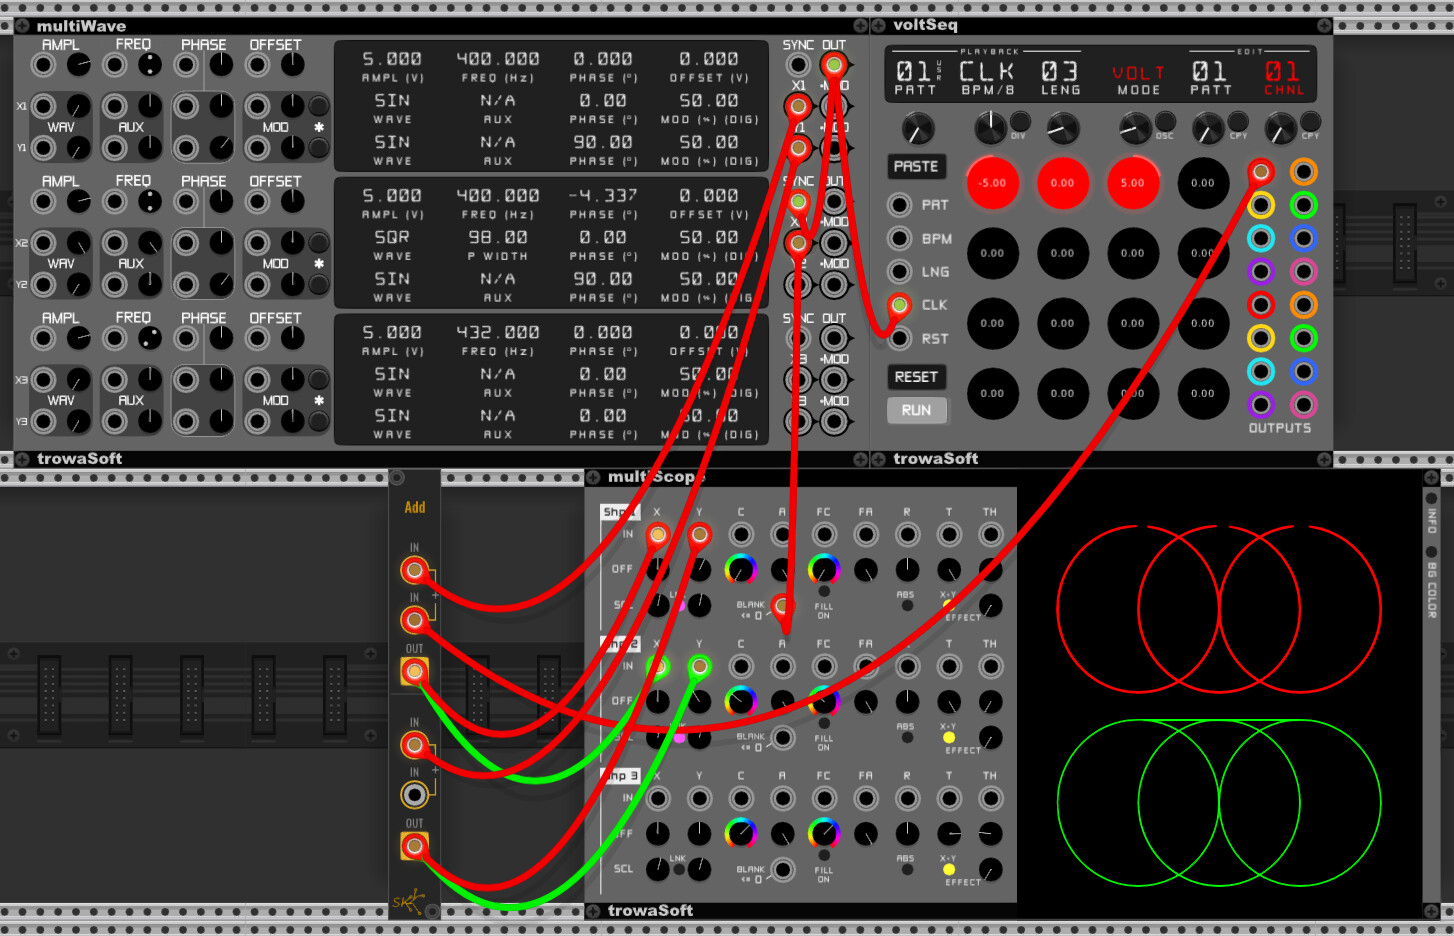
Task: Click the 432.000 frequency value on multiWave
Action: (x=498, y=332)
